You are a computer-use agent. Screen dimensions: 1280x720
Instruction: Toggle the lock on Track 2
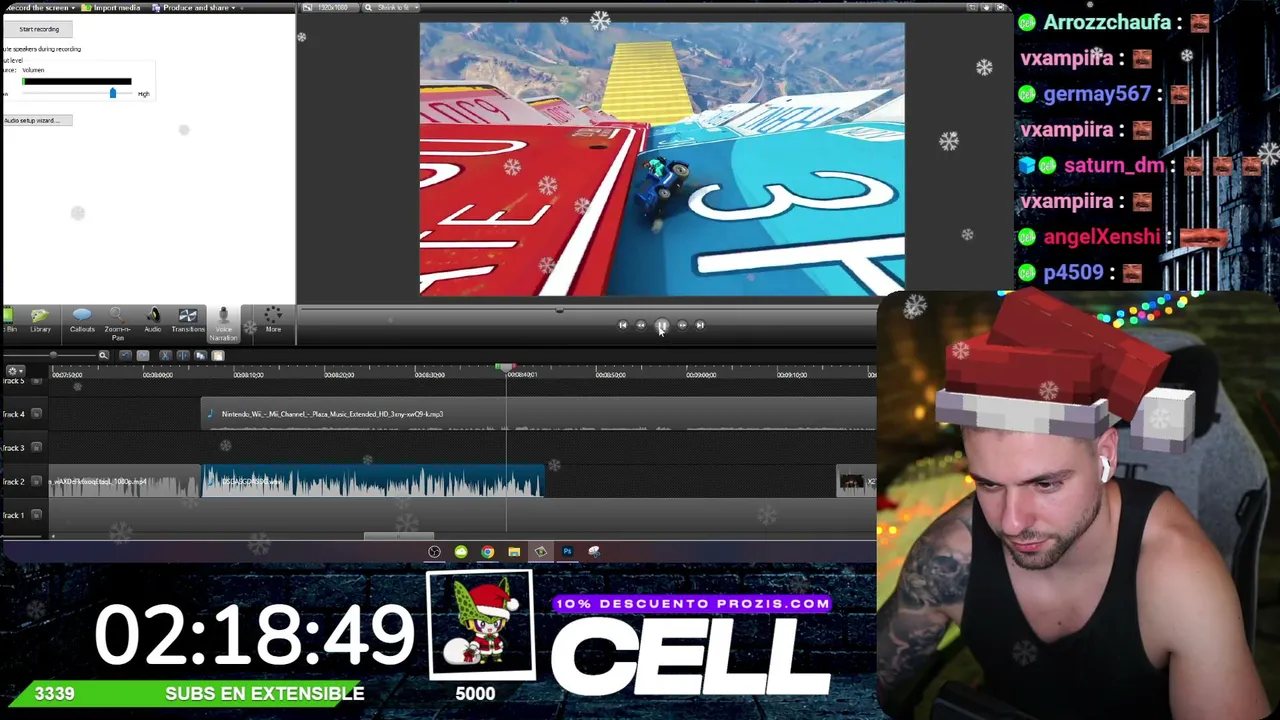[37, 481]
